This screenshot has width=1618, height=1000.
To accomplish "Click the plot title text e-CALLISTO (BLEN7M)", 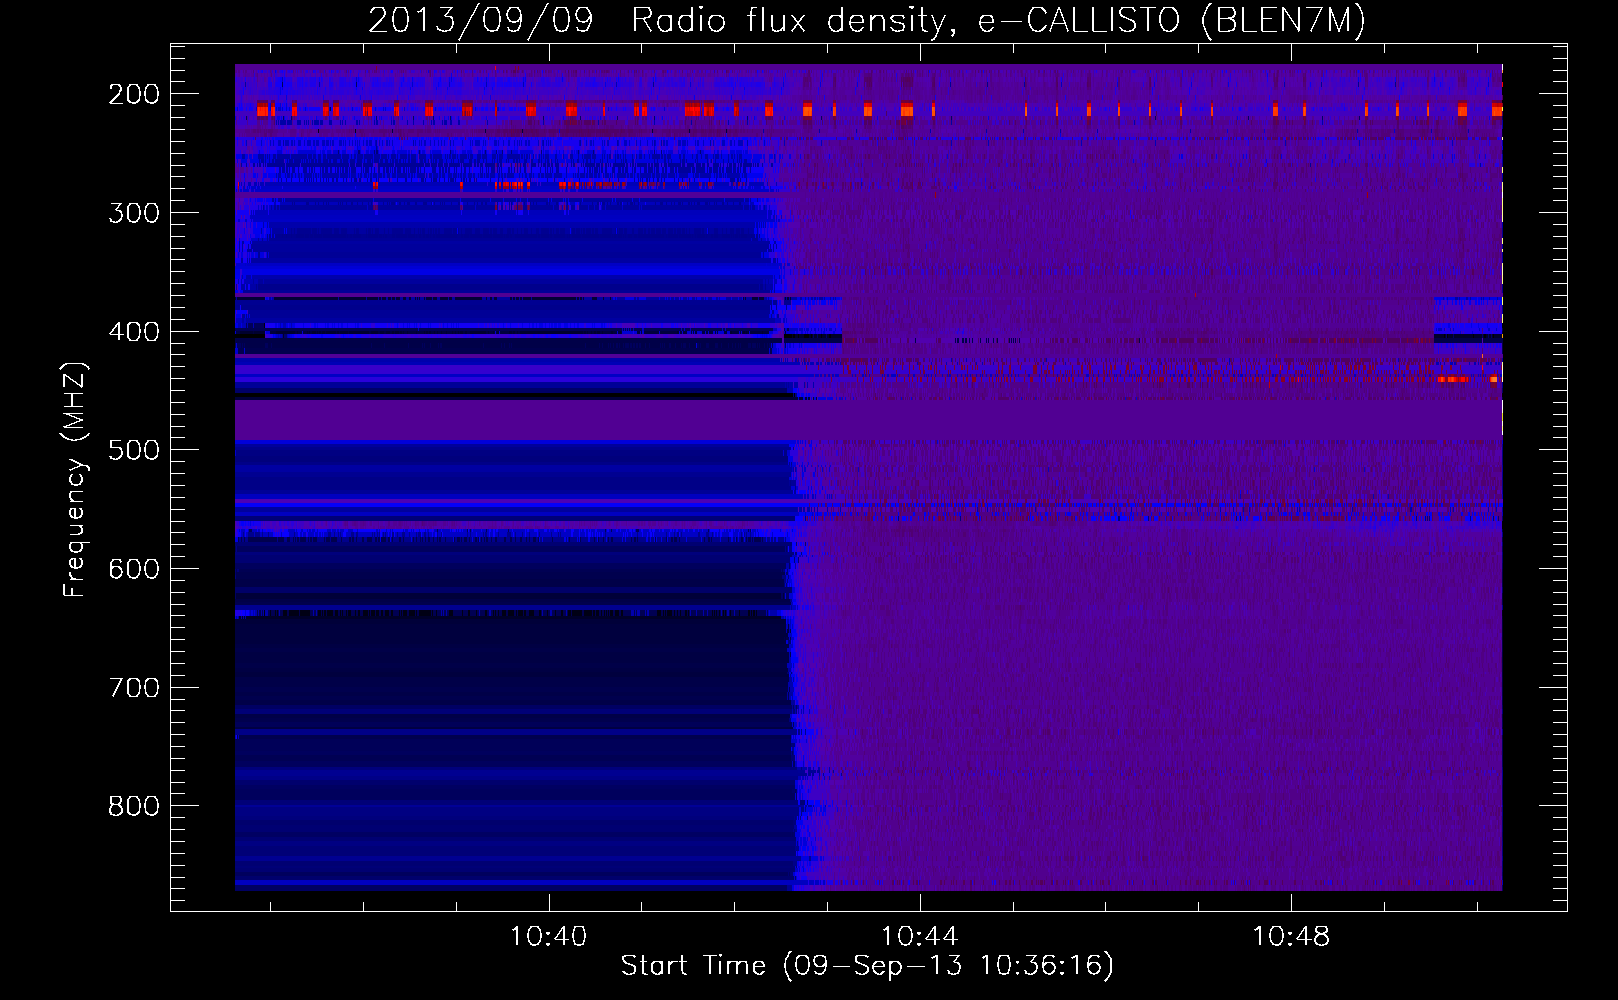I will pyautogui.click(x=1171, y=20).
